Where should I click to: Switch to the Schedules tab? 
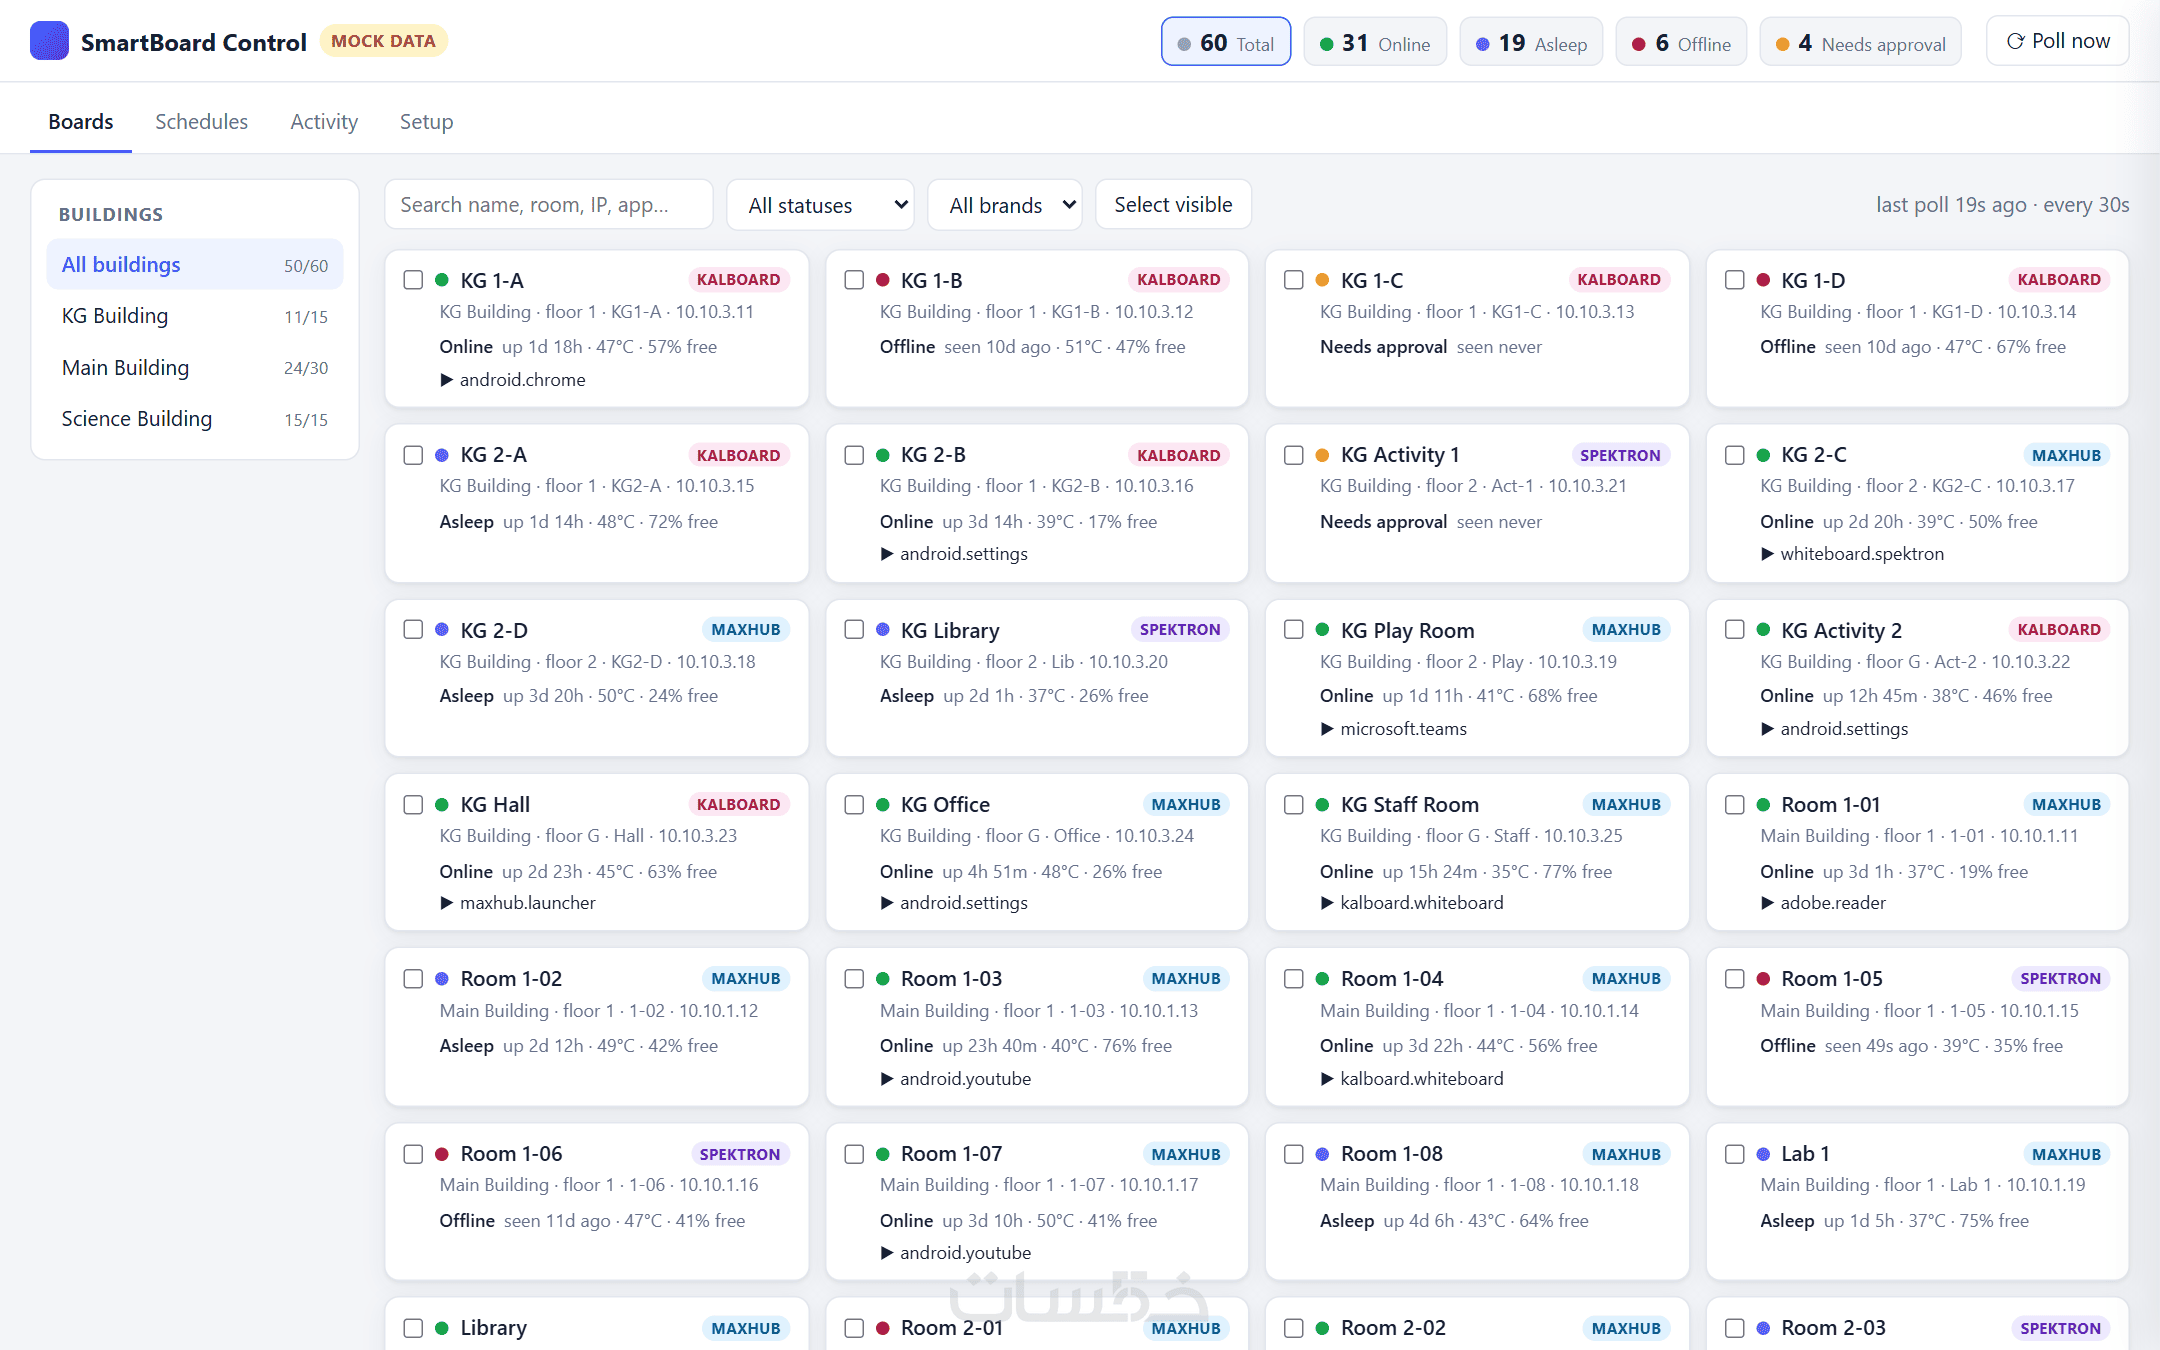(x=201, y=122)
